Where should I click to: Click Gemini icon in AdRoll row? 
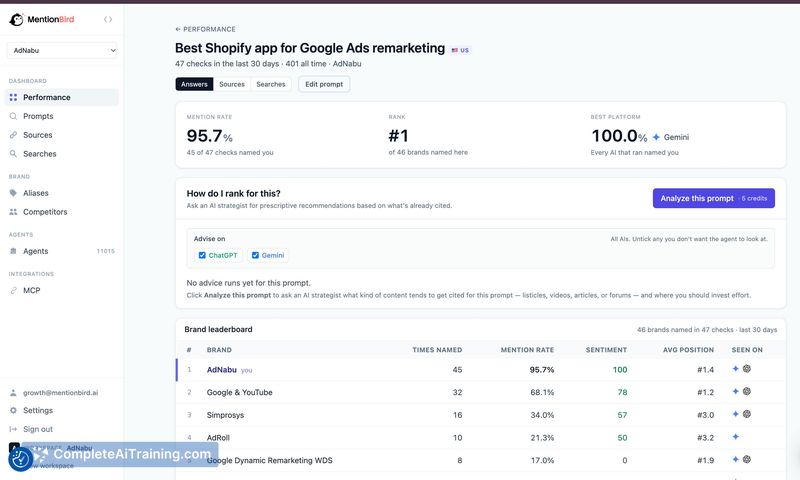[736, 437]
